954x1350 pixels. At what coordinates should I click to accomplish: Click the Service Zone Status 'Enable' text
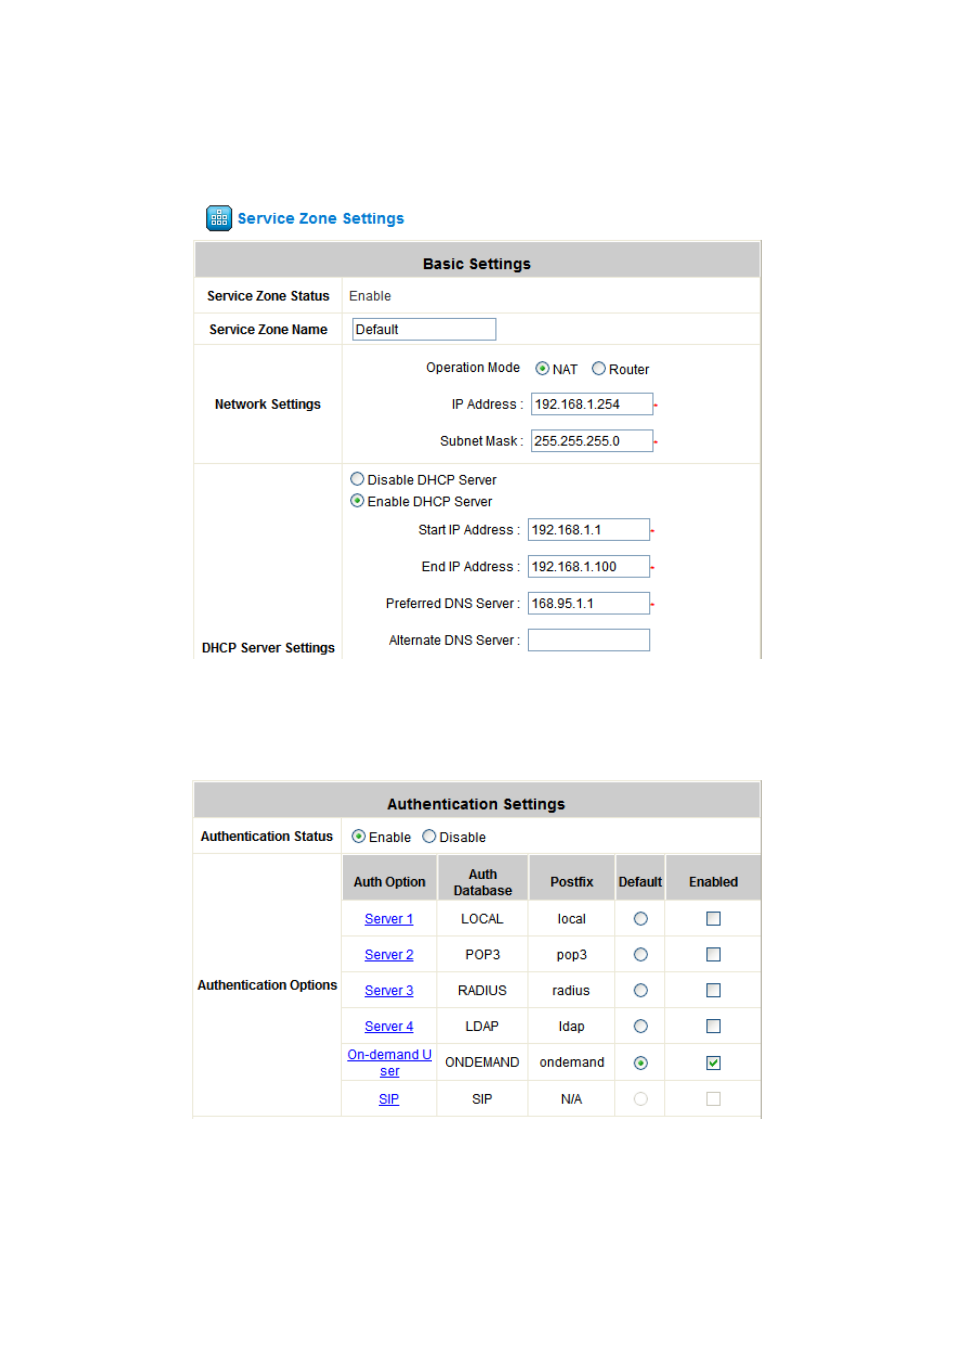[x=370, y=296]
